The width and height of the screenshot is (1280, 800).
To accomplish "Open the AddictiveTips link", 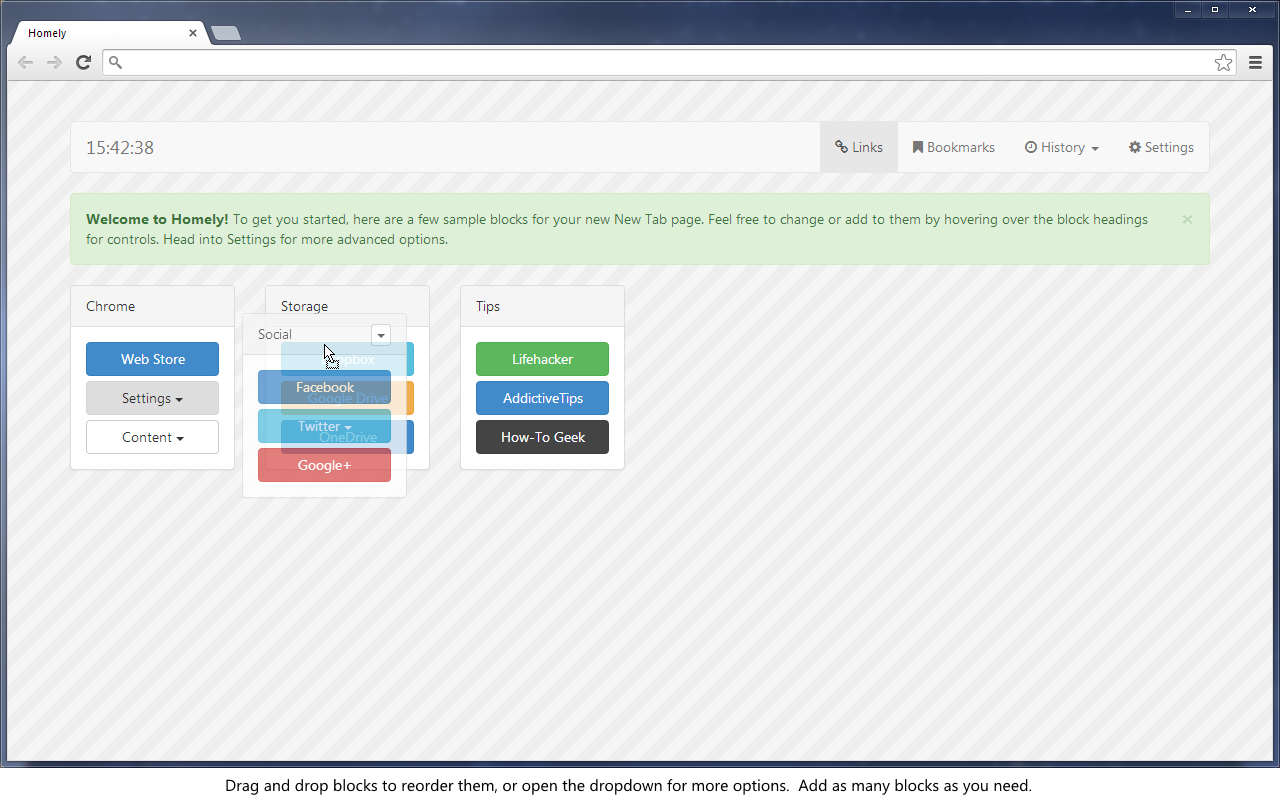I will click(x=542, y=398).
